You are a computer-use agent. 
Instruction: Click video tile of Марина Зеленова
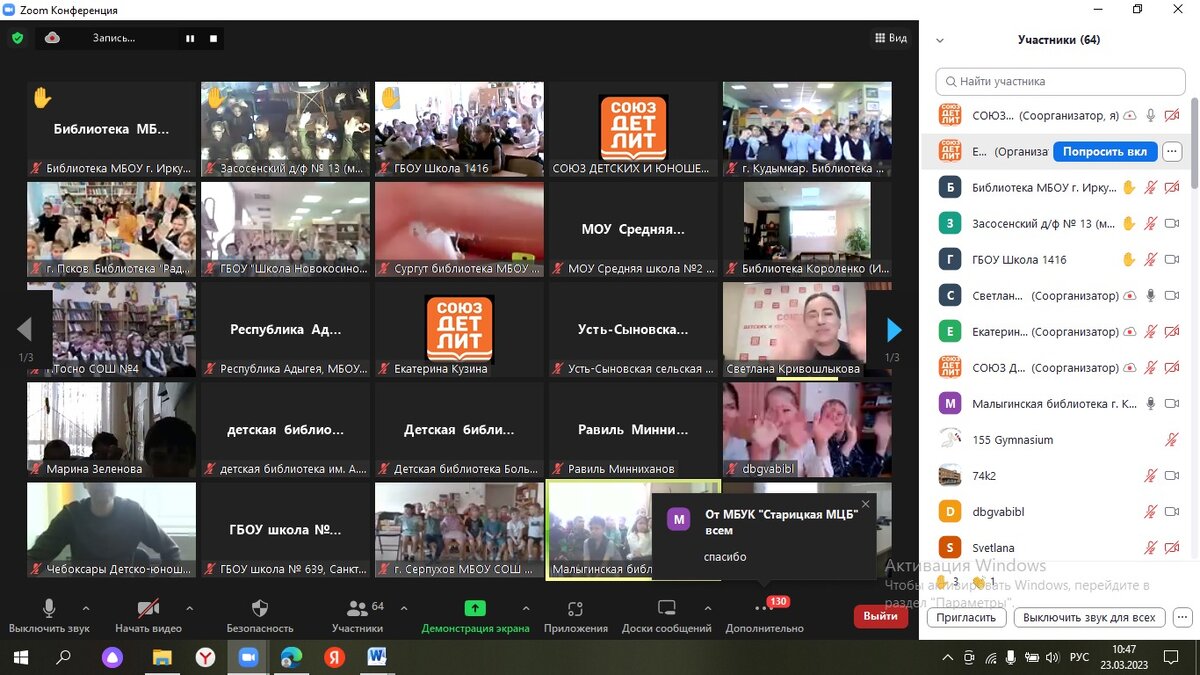click(x=111, y=429)
